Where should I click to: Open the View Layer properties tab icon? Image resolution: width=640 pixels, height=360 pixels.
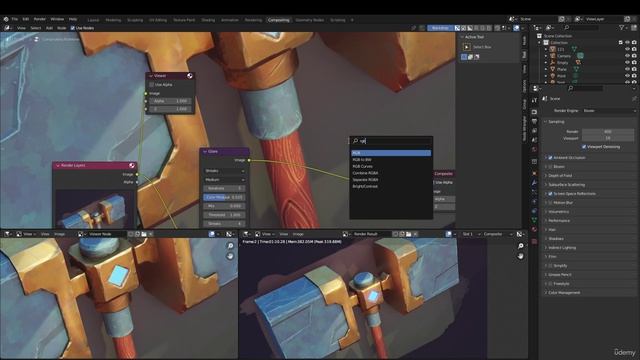pyautogui.click(x=534, y=131)
